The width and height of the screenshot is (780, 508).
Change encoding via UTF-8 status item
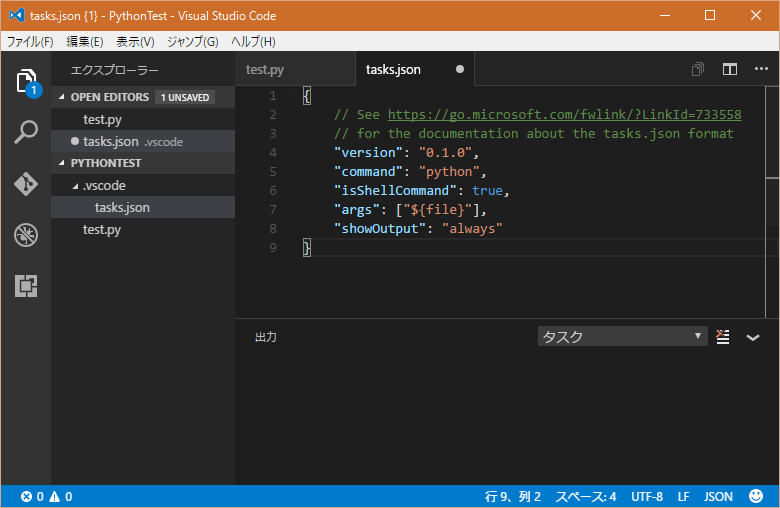pyautogui.click(x=647, y=497)
